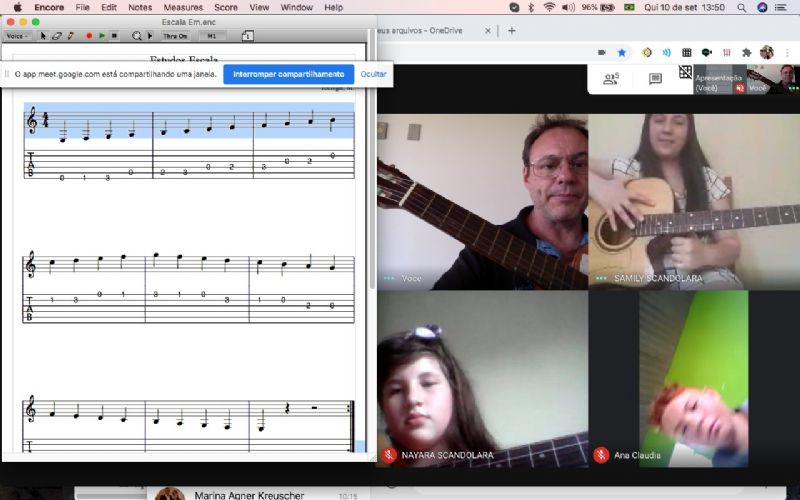Screen dimensions: 800x500
Task: Open the Encore application menu
Action: pyautogui.click(x=49, y=8)
